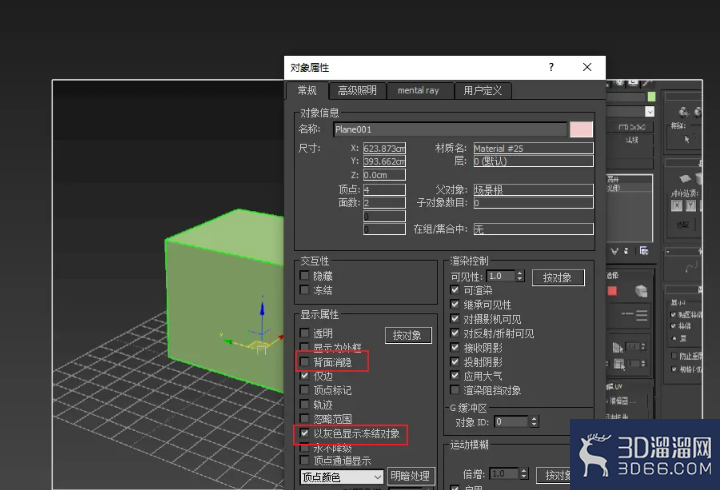Toggle the 透明 checkbox

coord(304,333)
